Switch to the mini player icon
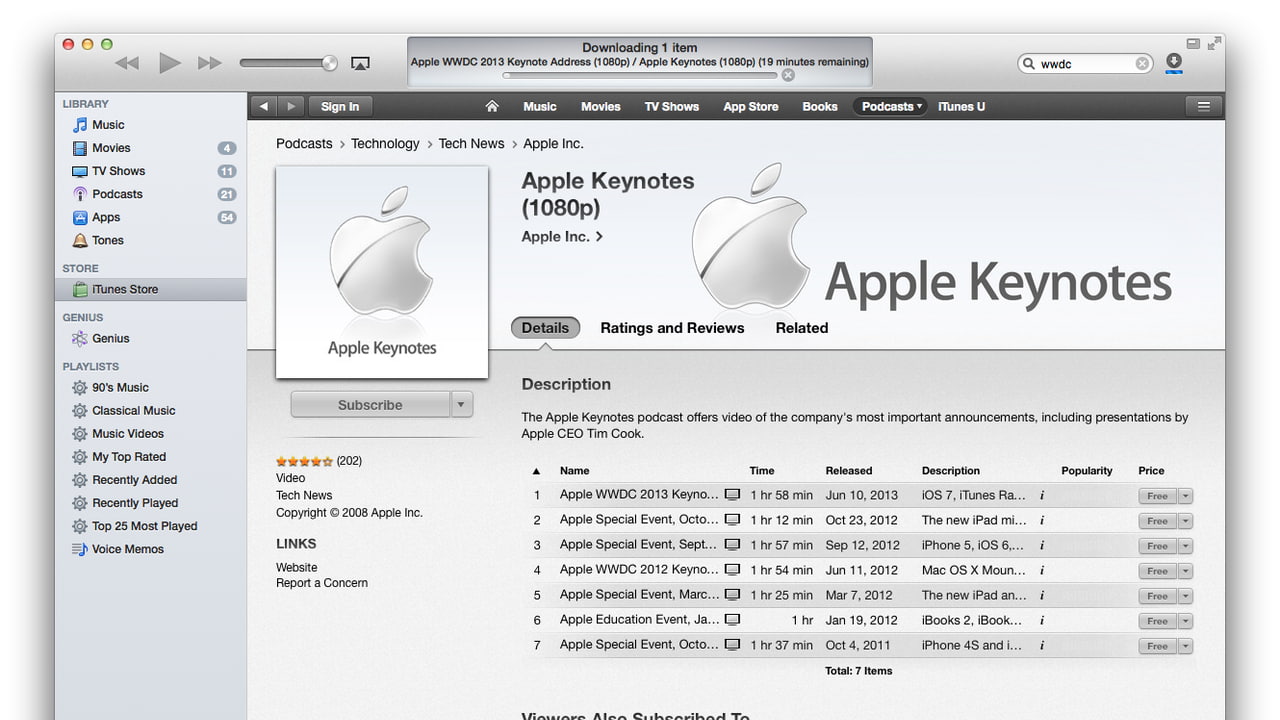1280x720 pixels. [1193, 43]
